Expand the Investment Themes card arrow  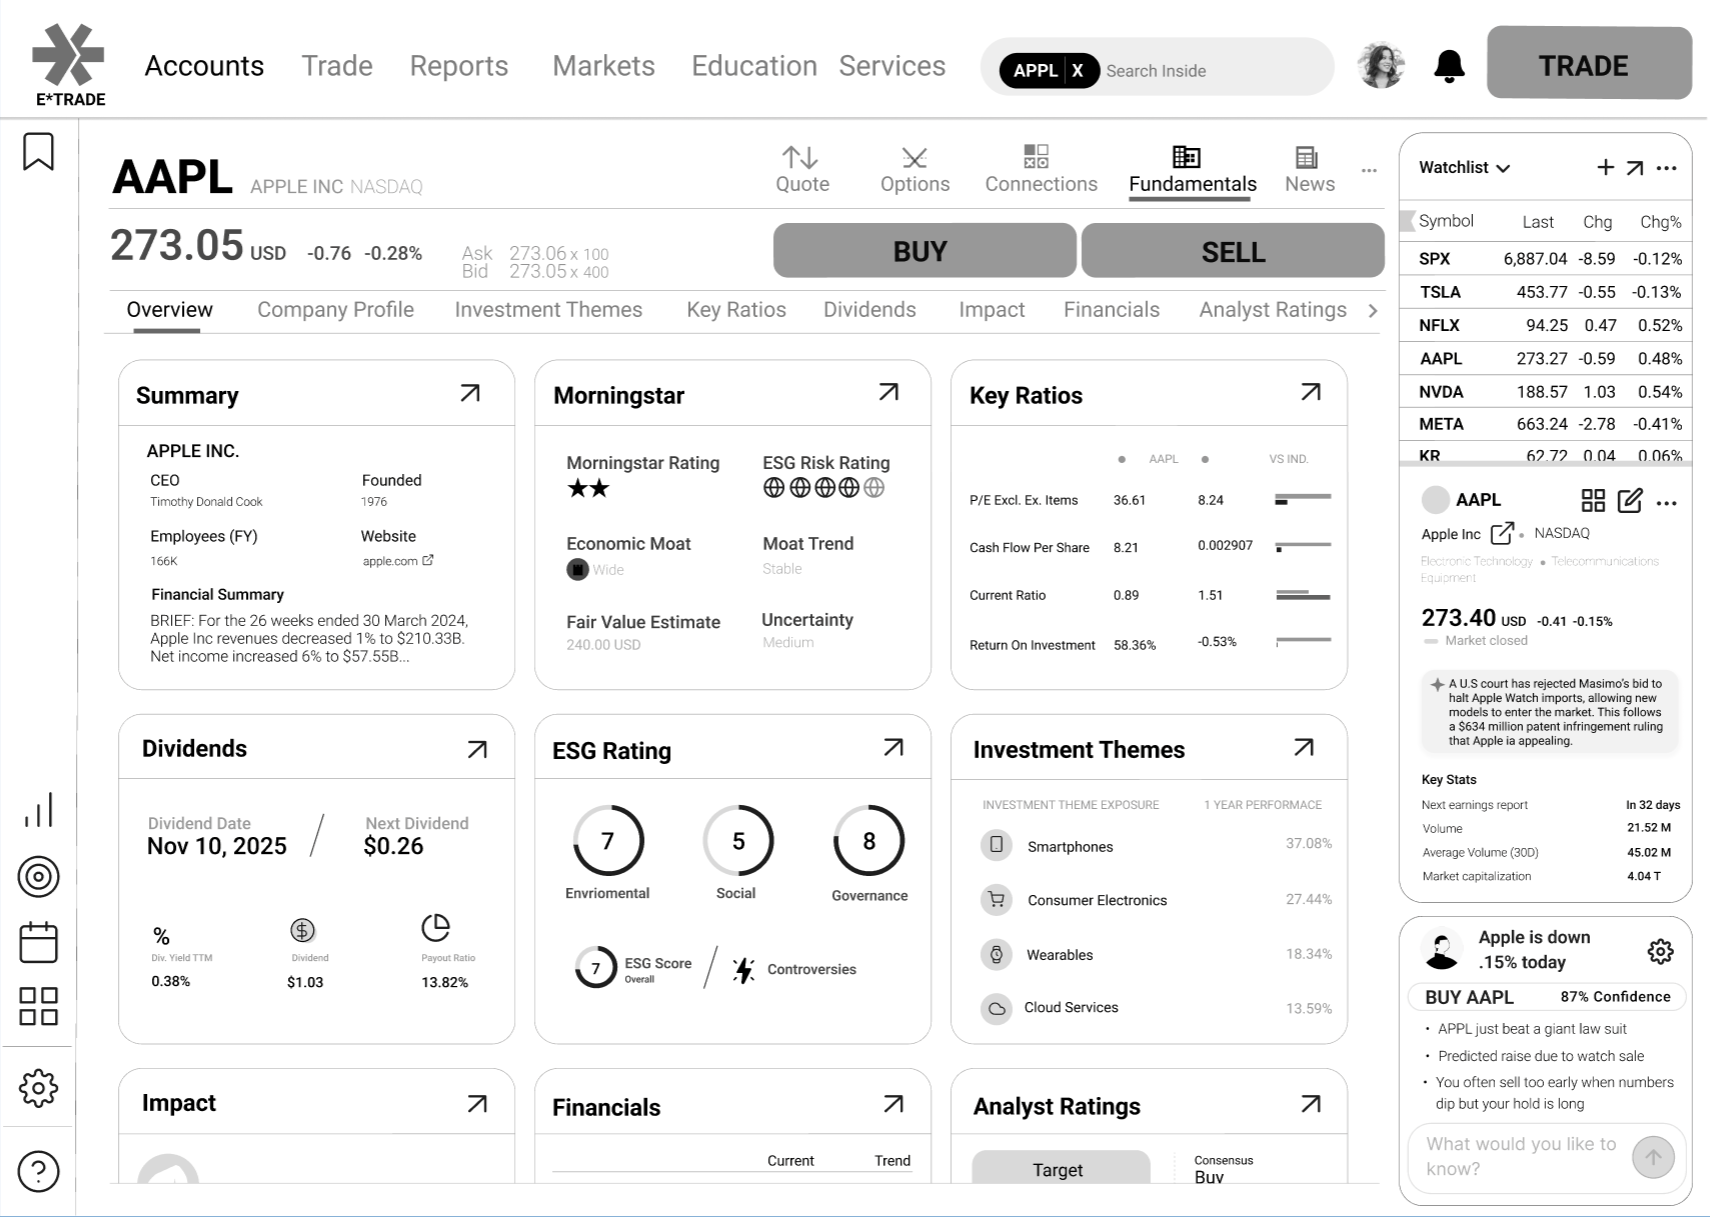coord(1304,747)
